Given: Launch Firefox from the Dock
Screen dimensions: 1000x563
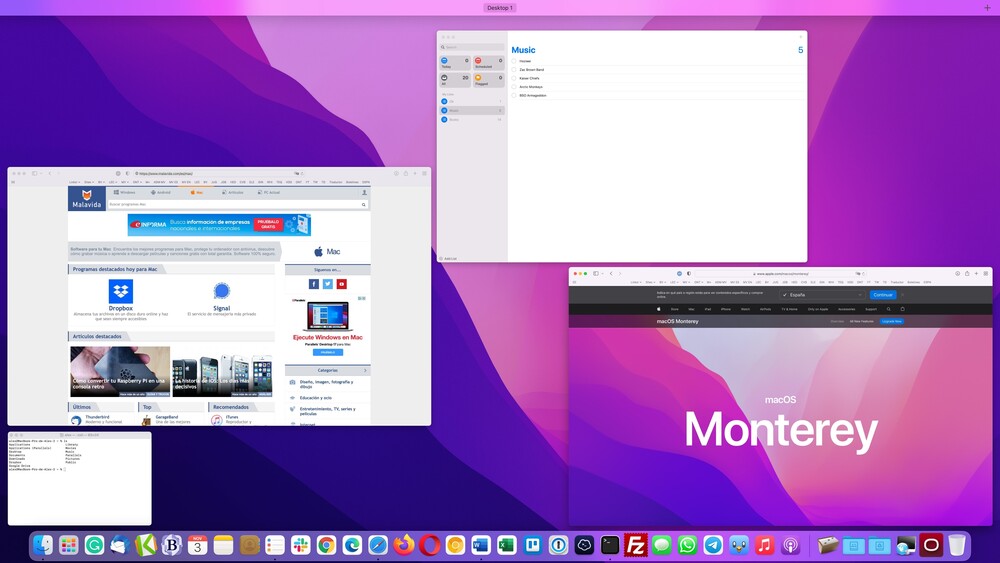Looking at the screenshot, I should click(x=403, y=545).
